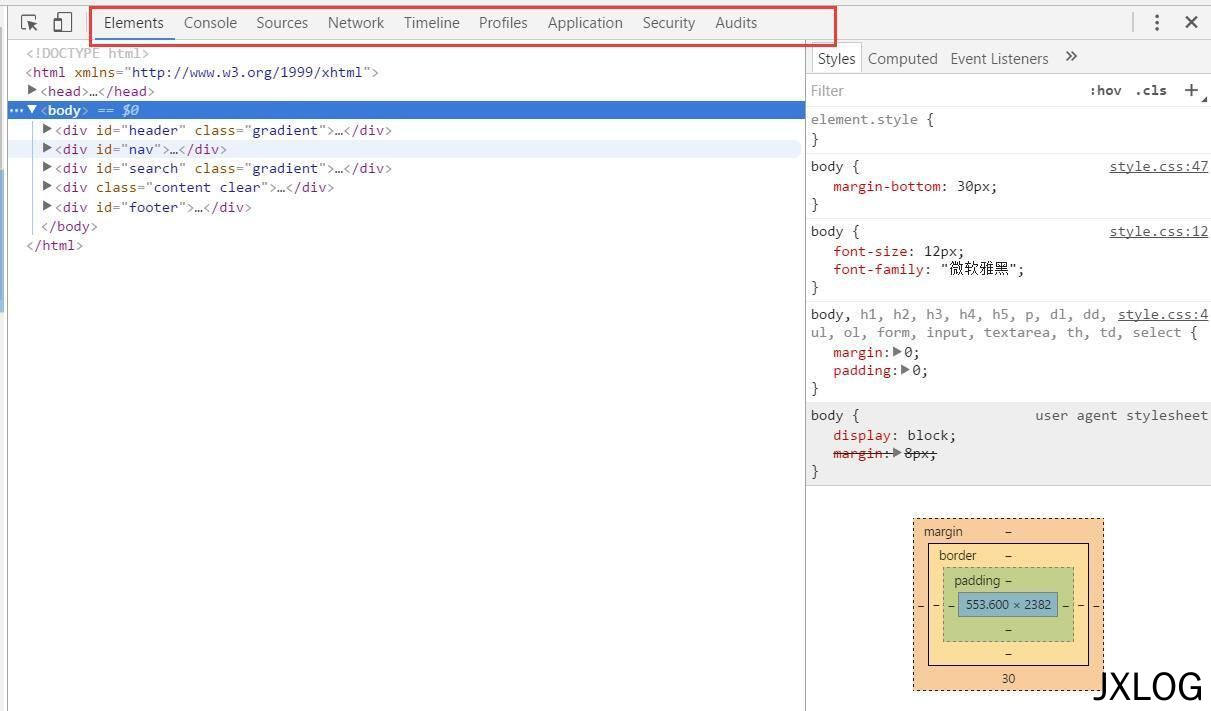
Task: Expand the div id nav node
Action: [x=47, y=148]
